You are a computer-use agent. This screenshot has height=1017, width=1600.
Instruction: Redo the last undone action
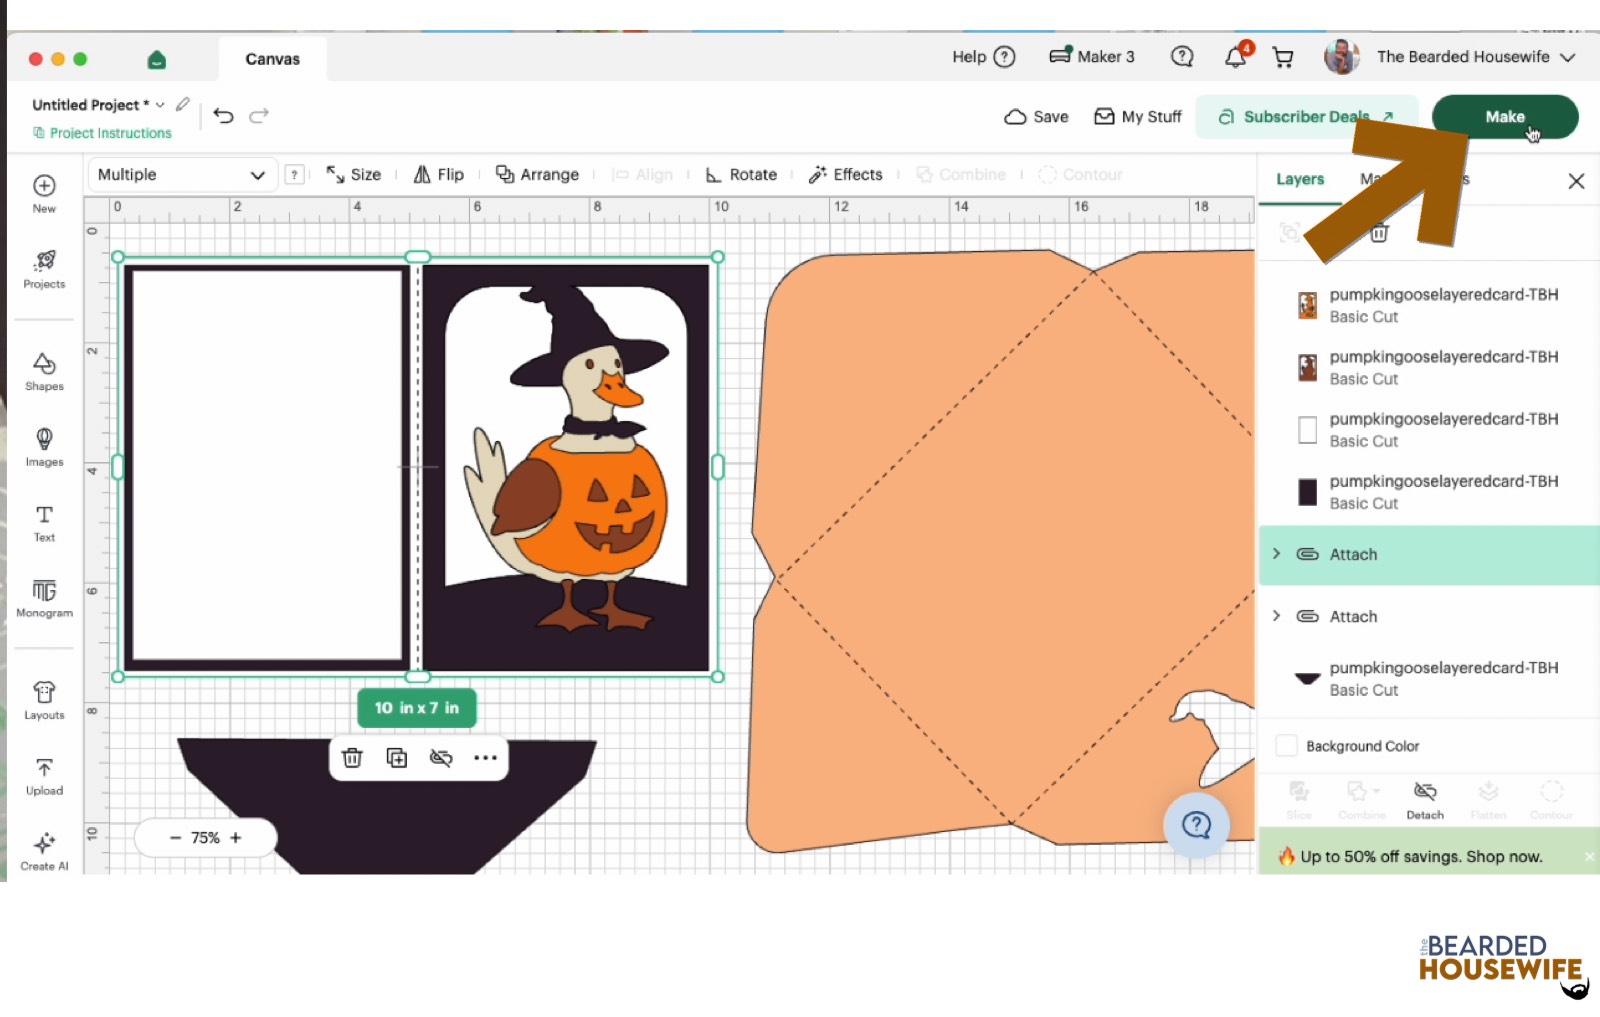259,116
